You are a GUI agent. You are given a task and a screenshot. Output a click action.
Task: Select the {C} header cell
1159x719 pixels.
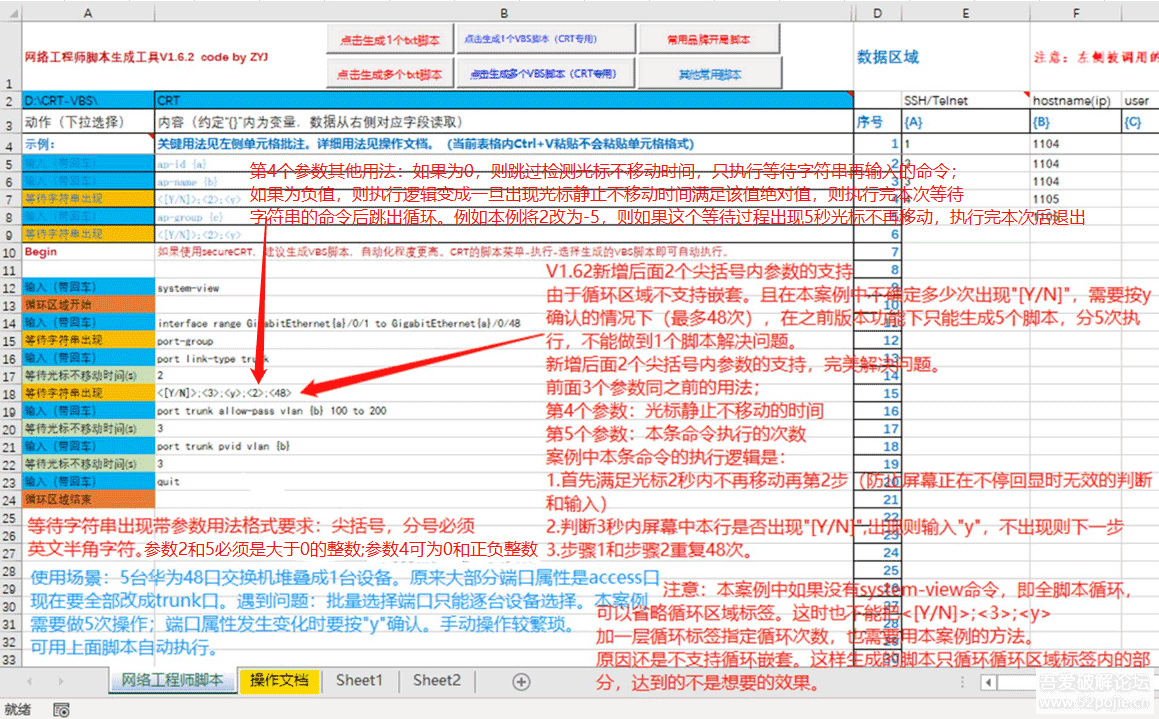[x=1140, y=122]
